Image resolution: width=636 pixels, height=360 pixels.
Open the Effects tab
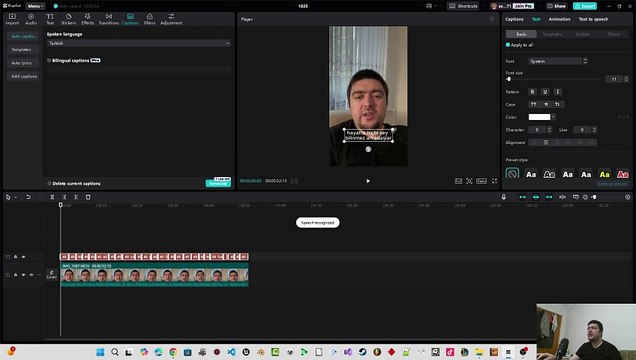pos(88,19)
